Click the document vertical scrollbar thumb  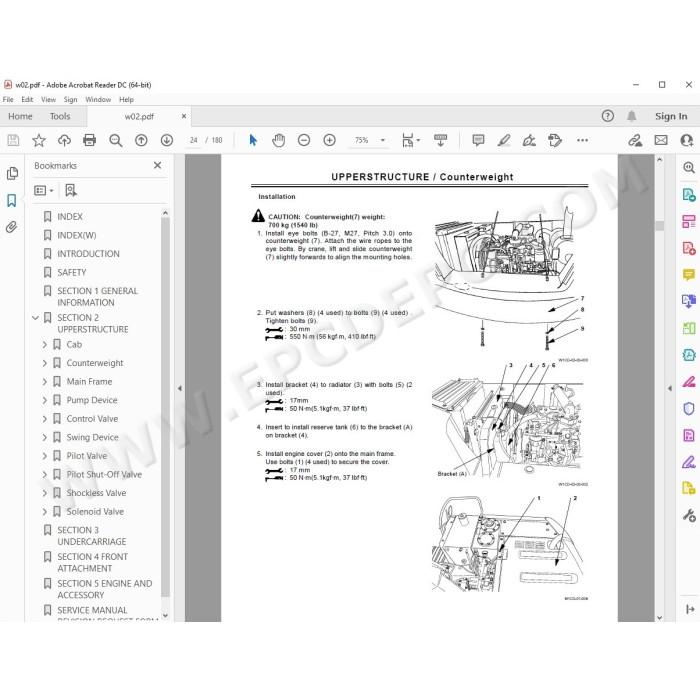[x=660, y=225]
